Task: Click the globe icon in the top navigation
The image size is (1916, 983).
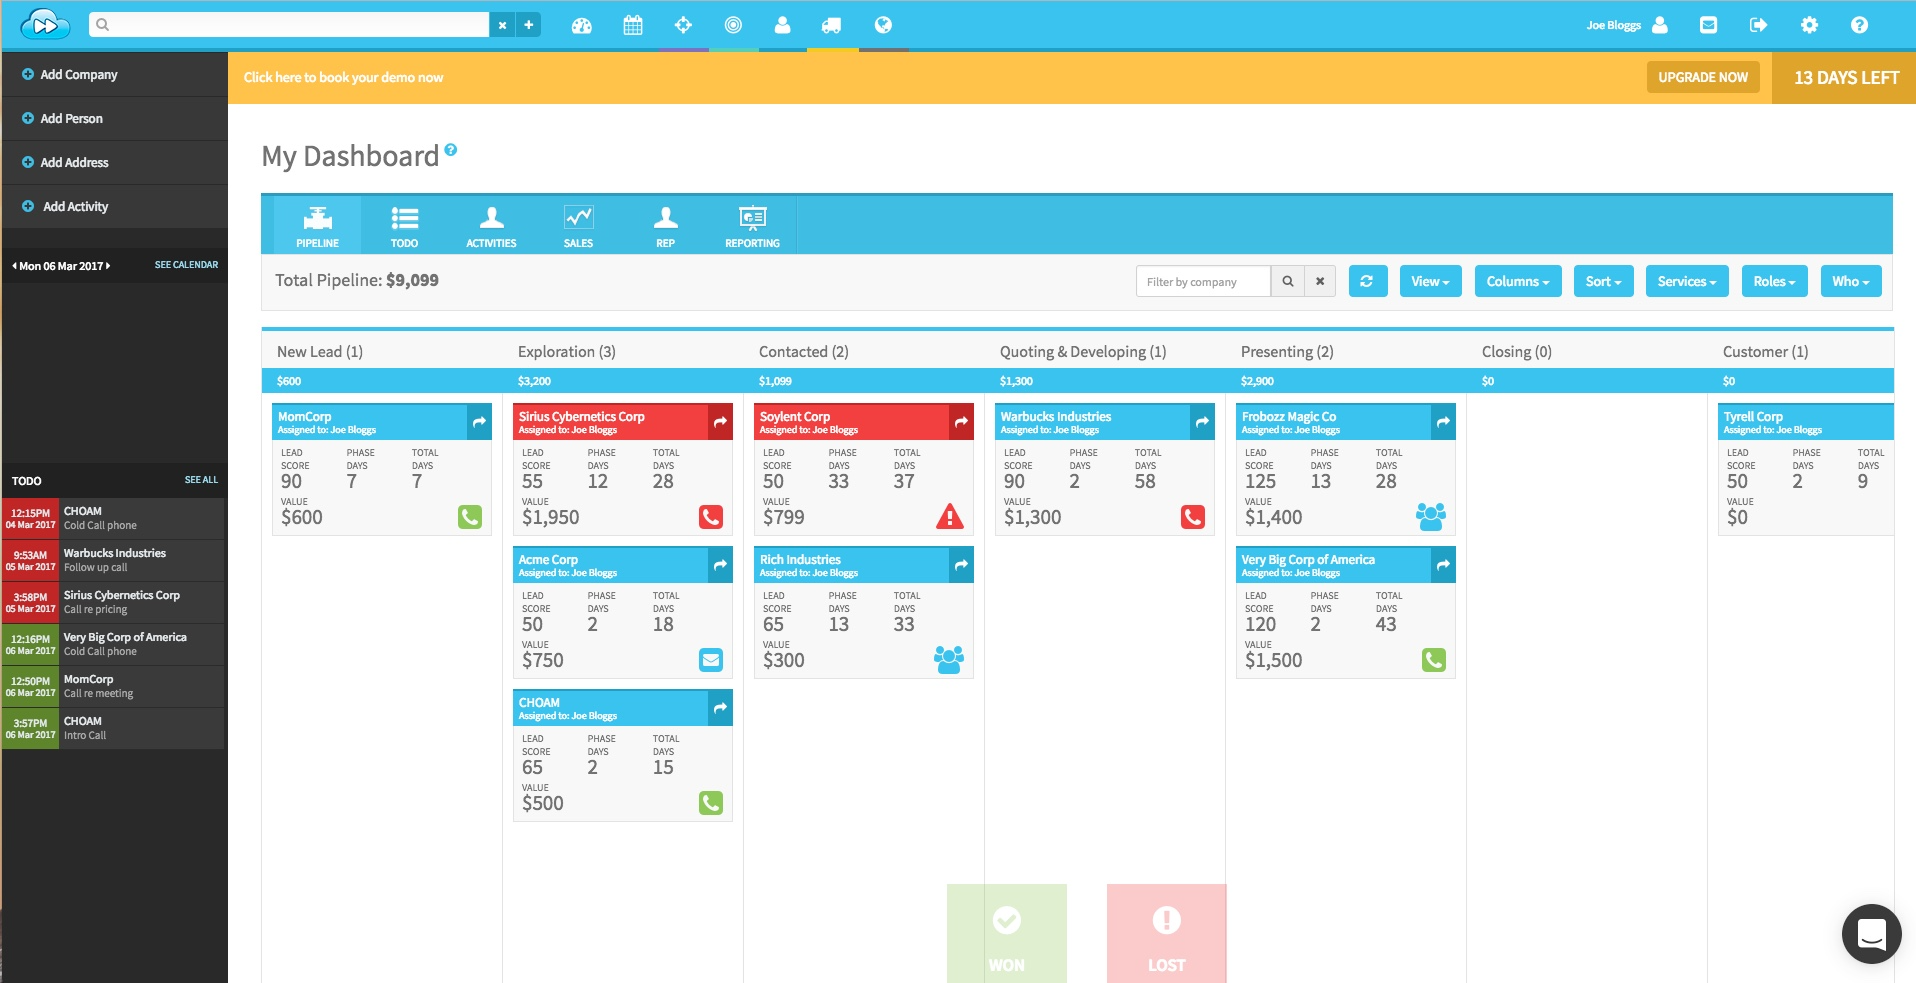Action: coord(883,24)
